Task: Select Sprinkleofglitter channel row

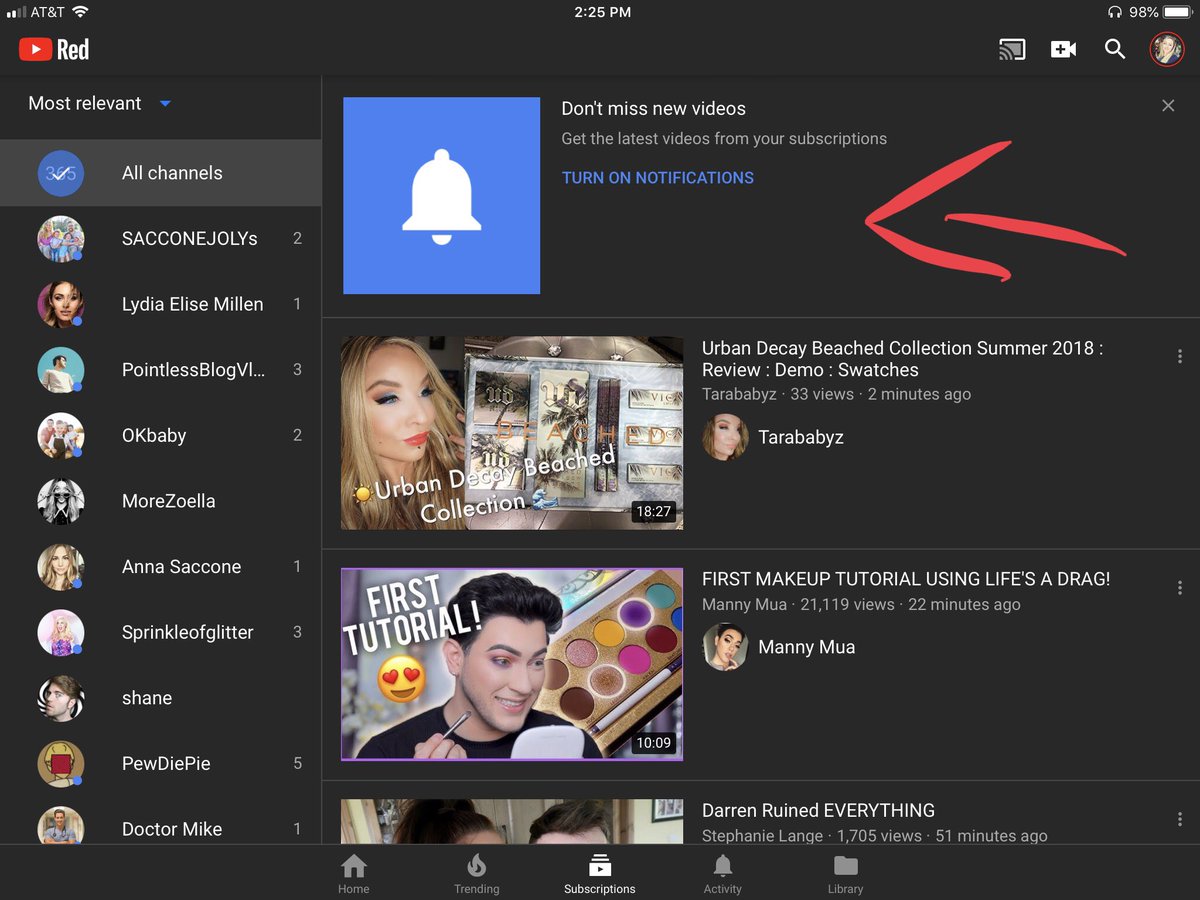Action: (160, 632)
